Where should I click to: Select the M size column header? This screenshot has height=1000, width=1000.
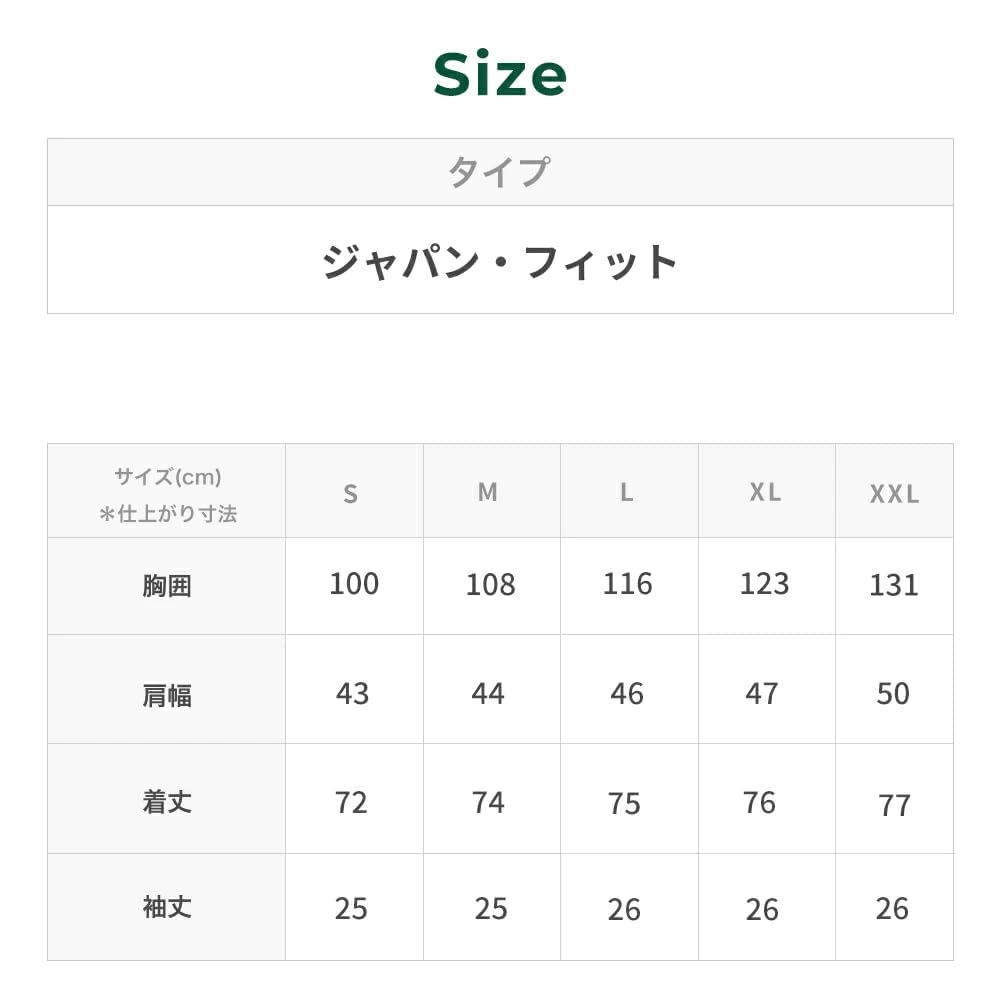tap(488, 492)
